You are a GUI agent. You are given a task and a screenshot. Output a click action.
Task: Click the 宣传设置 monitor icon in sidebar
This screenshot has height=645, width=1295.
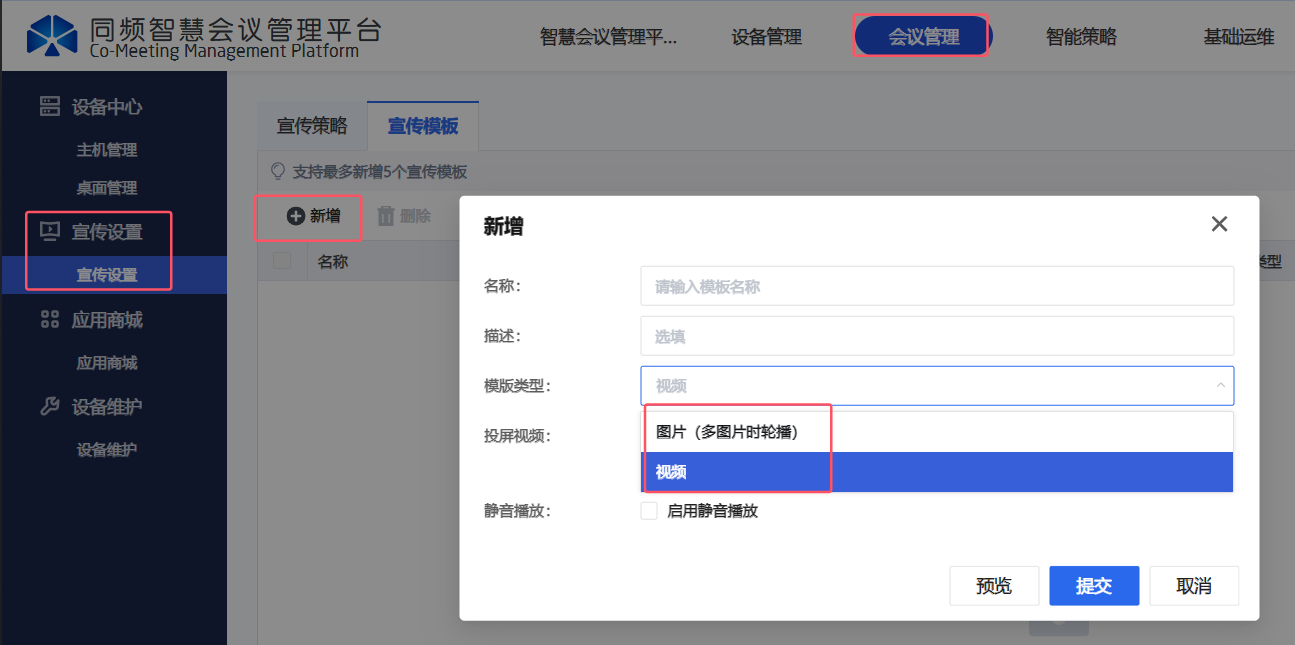click(49, 232)
